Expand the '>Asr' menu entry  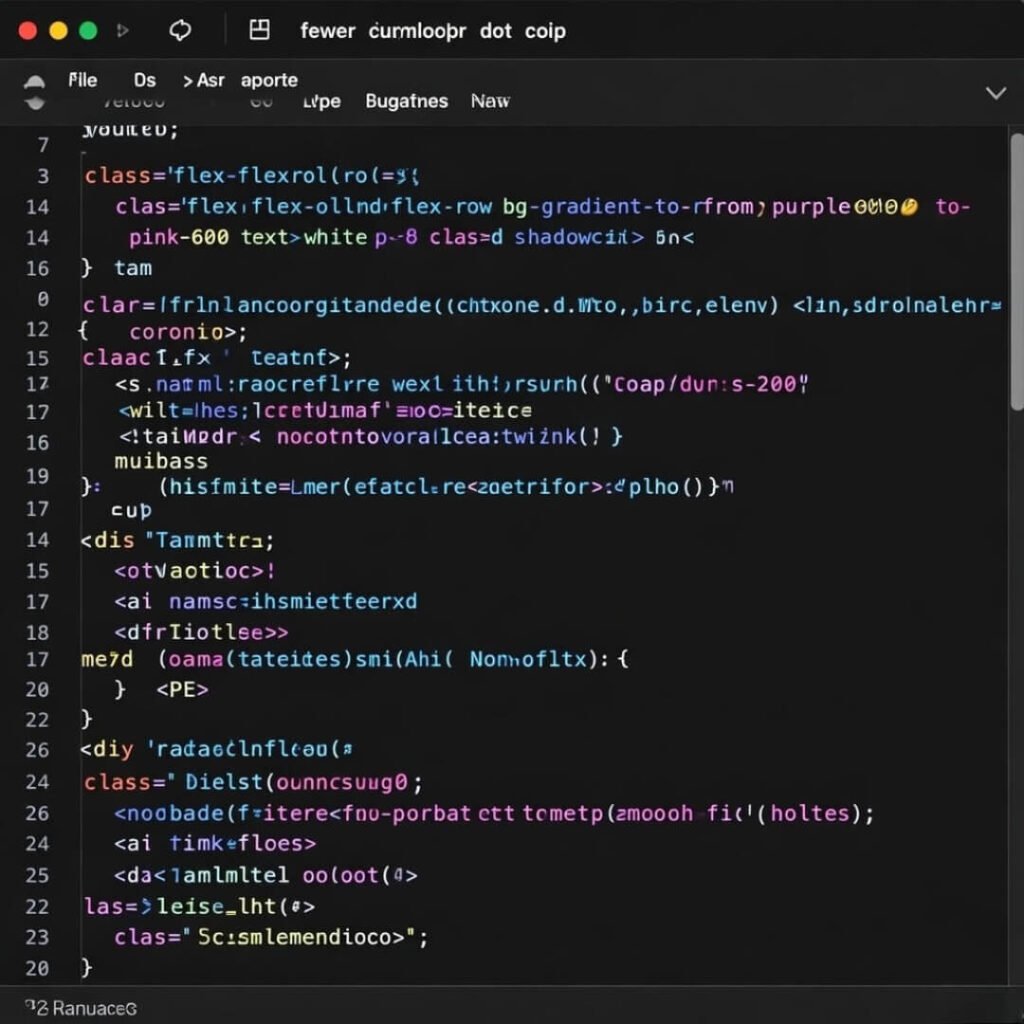point(205,80)
